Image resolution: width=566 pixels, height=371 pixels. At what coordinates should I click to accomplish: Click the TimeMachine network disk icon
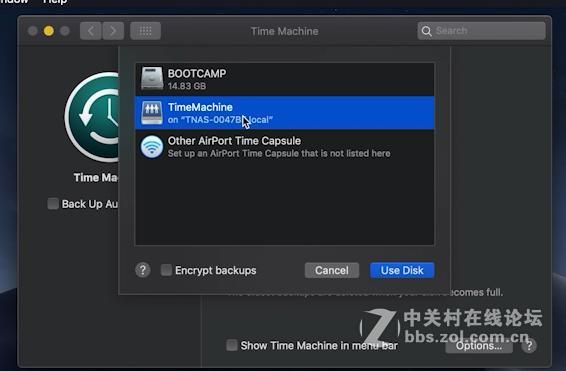click(x=152, y=113)
